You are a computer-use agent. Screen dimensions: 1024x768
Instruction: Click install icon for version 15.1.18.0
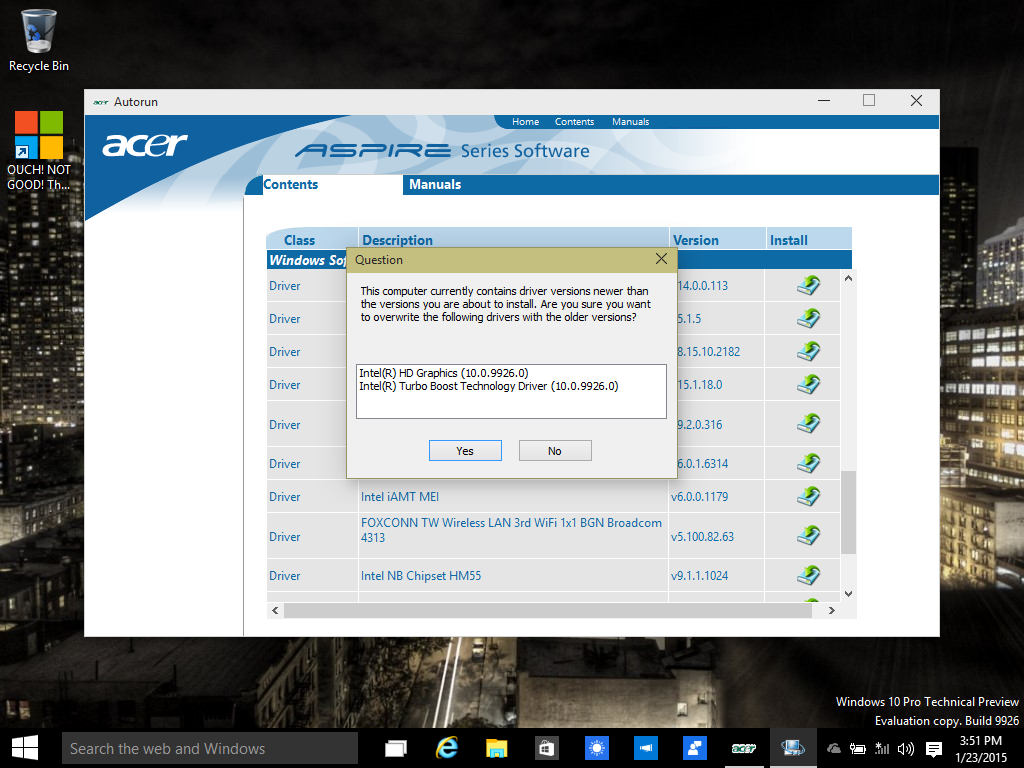tap(808, 385)
